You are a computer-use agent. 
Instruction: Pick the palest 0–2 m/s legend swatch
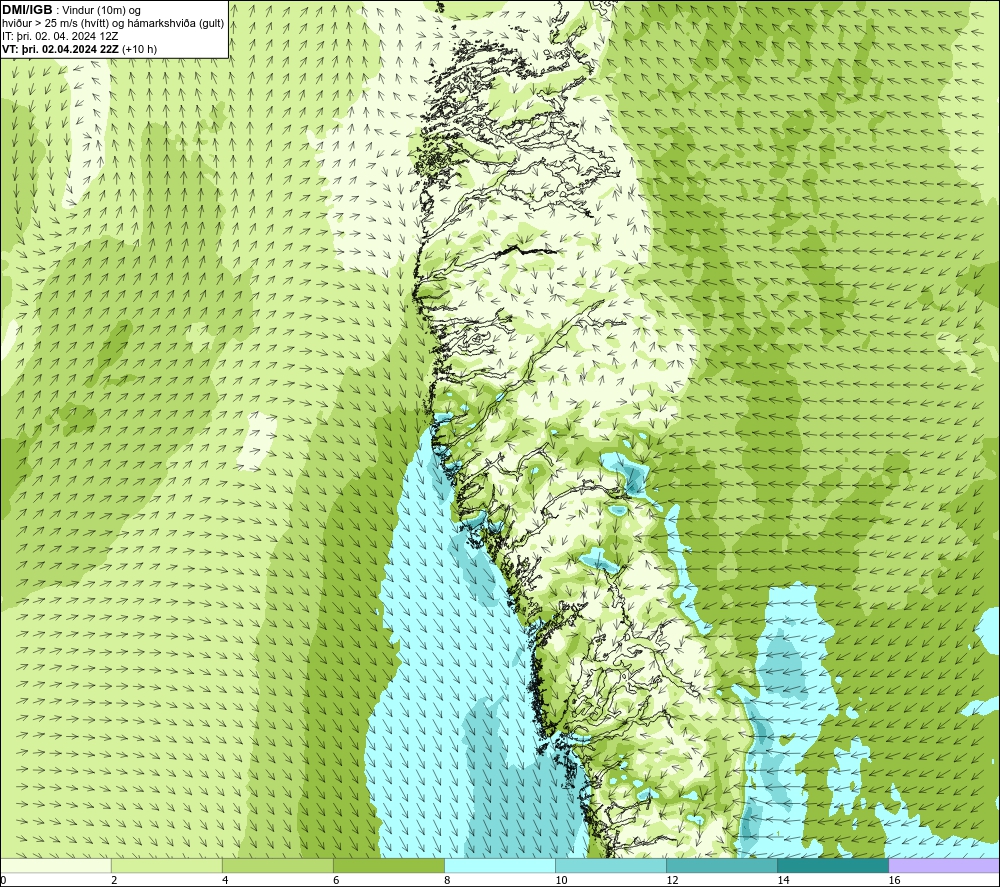[55, 865]
